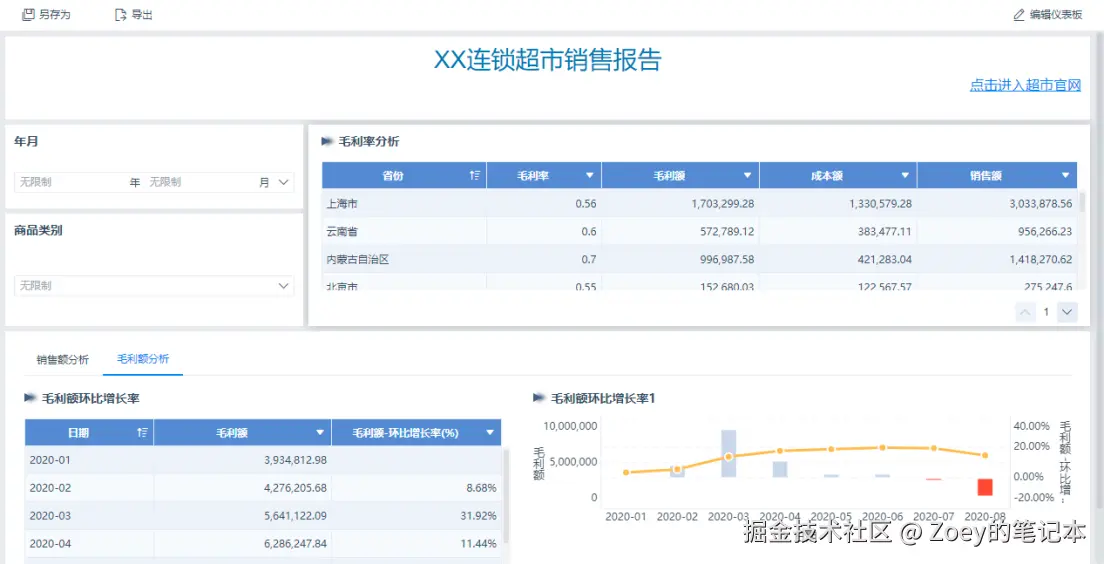The height and width of the screenshot is (564, 1104).
Task: Click the 上海市 row cell
Action: pos(404,203)
